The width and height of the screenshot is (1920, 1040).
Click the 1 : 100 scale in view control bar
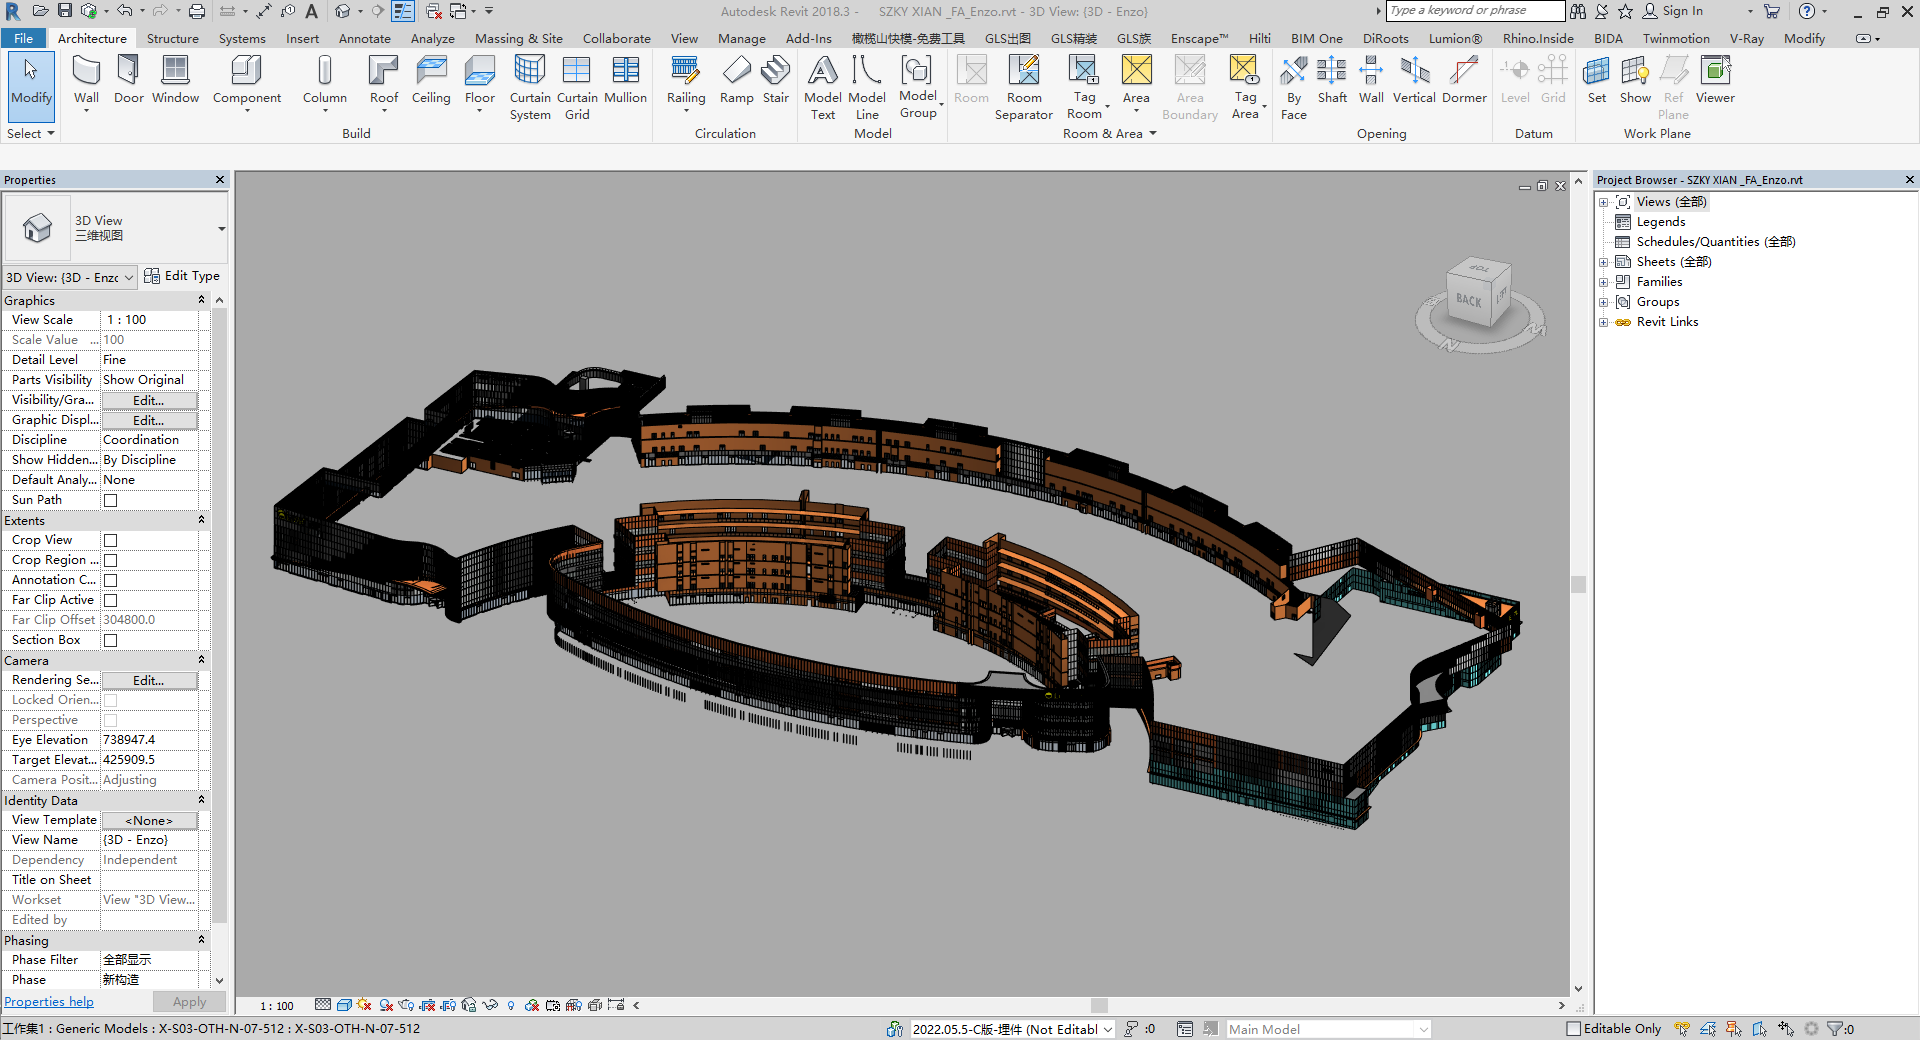pos(277,1006)
